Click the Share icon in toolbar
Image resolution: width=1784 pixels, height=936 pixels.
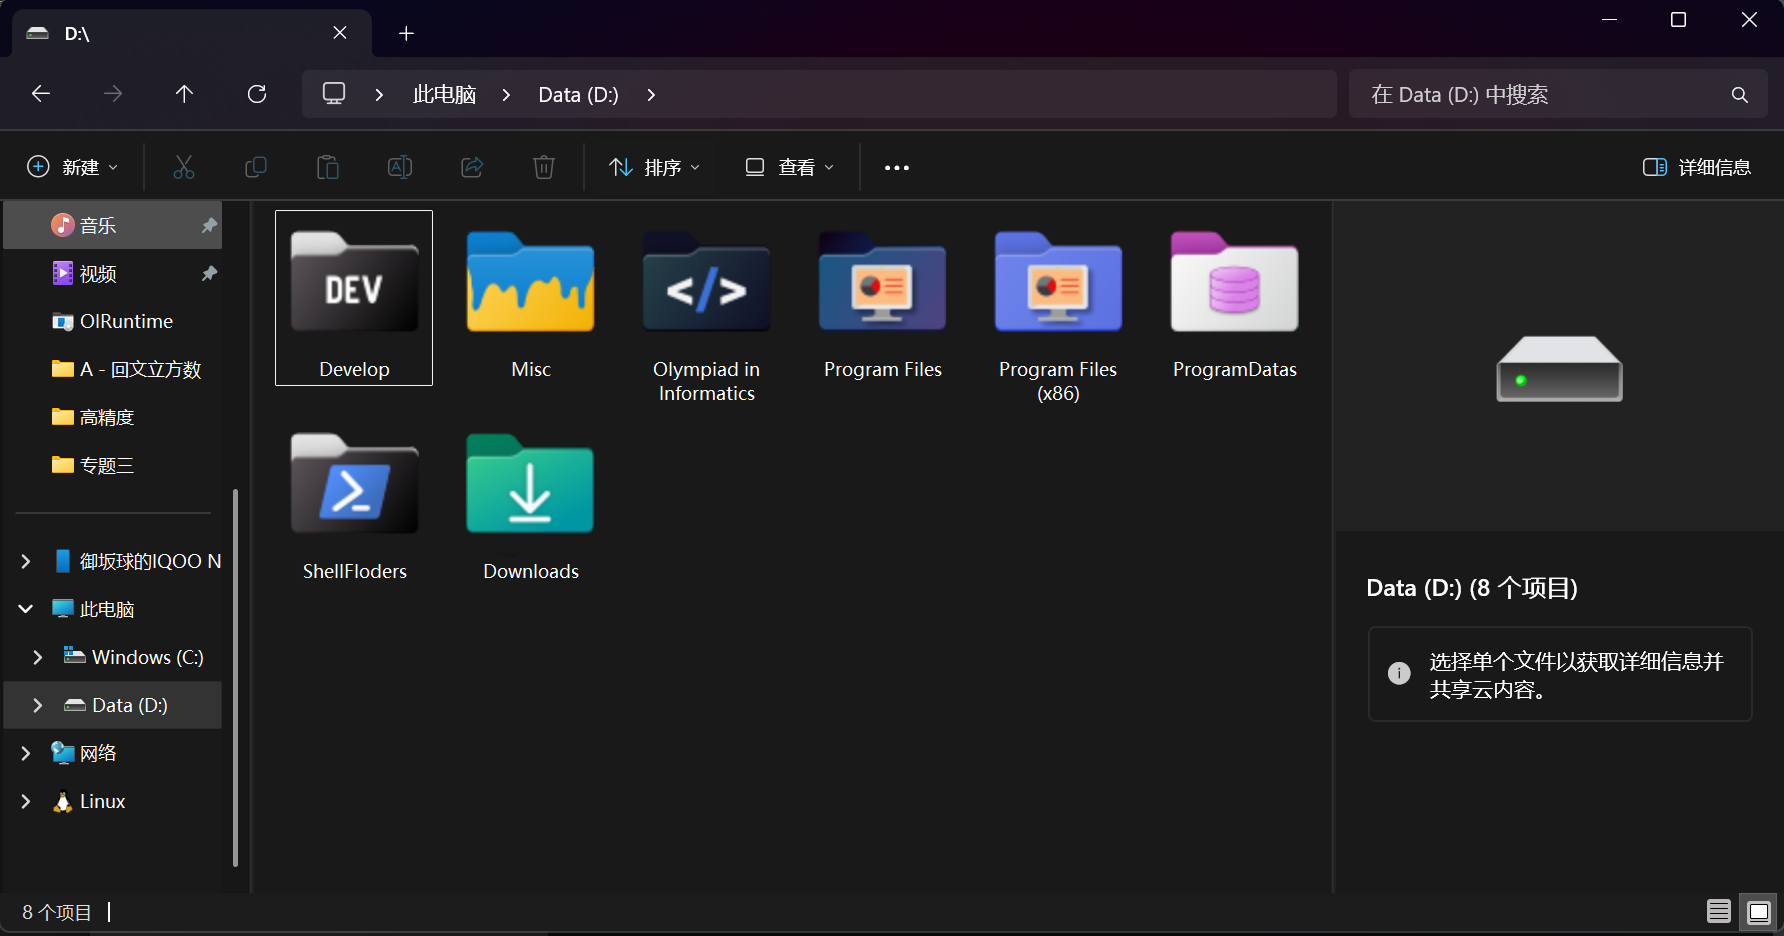(x=472, y=167)
